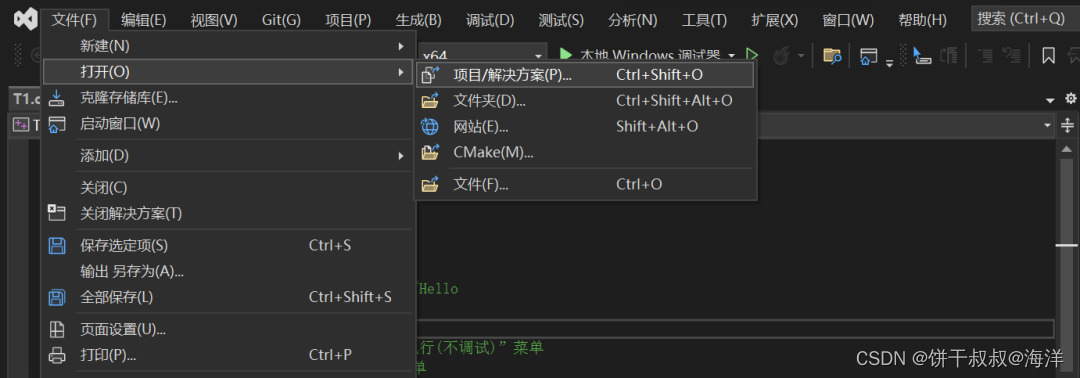Viewport: 1080px width, 378px height.
Task: Open the toolbar overflow options arrow
Action: [x=889, y=63]
